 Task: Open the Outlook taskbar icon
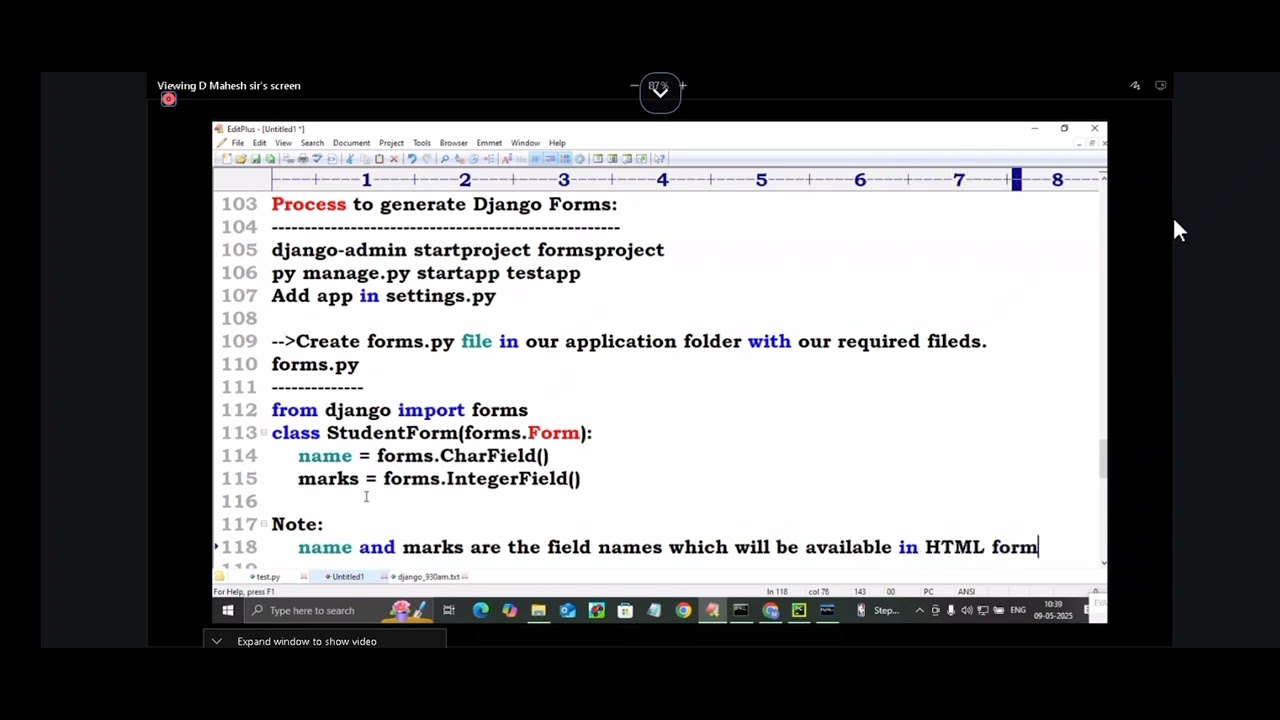point(567,611)
